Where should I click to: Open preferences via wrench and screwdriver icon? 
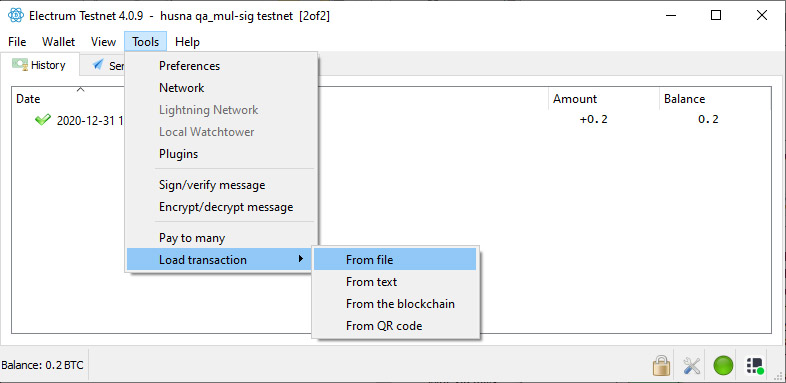[692, 365]
